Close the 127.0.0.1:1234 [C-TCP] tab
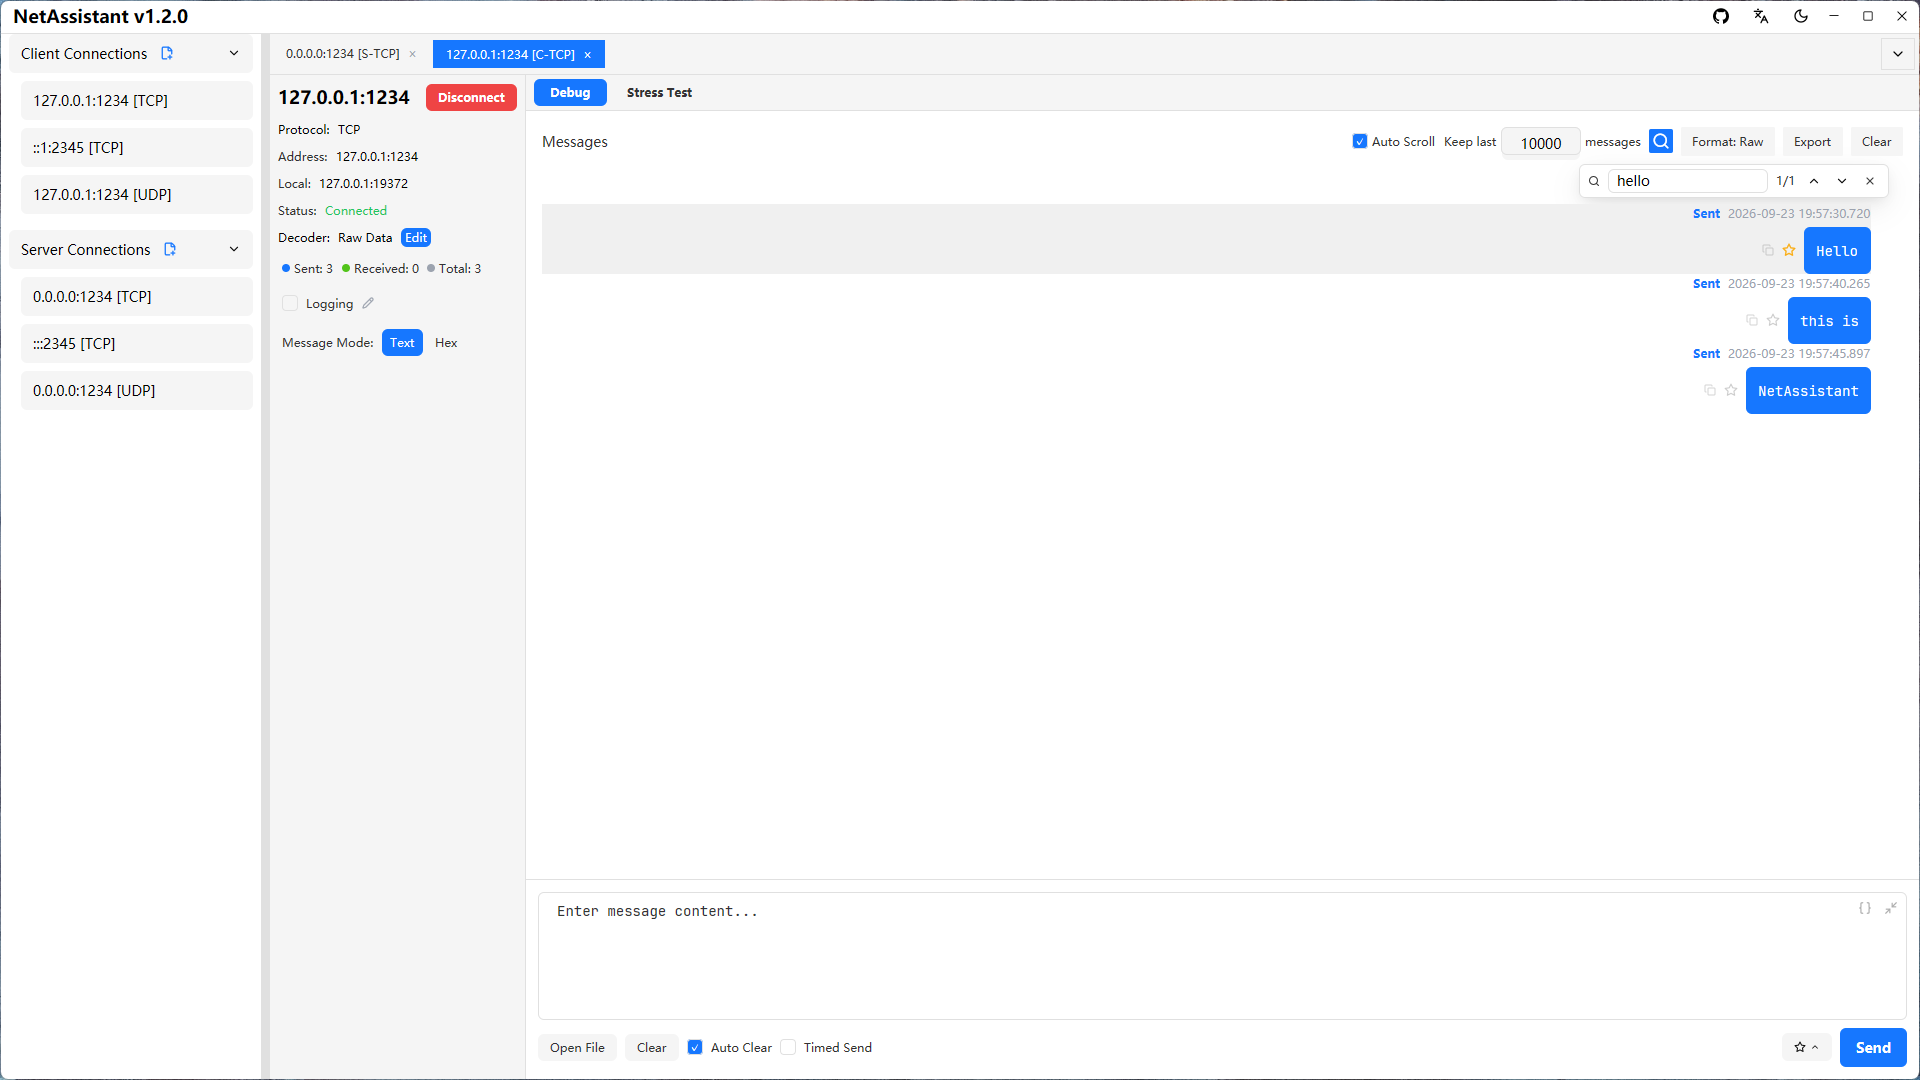1920x1080 pixels. [x=588, y=55]
